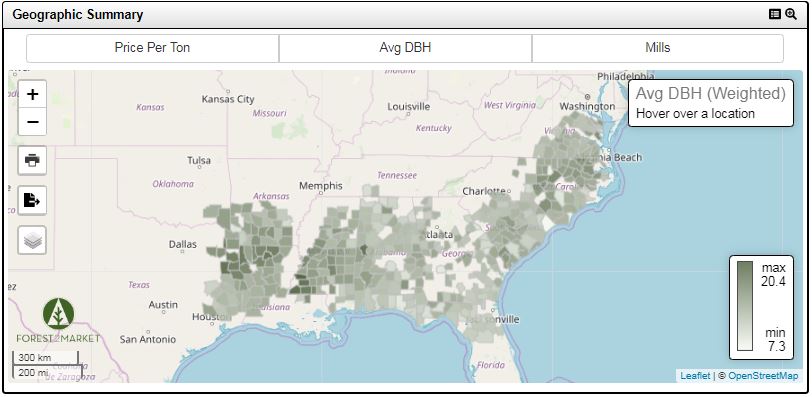This screenshot has width=812, height=397.
Task: Click the Kansas City label
Action: 228,99
